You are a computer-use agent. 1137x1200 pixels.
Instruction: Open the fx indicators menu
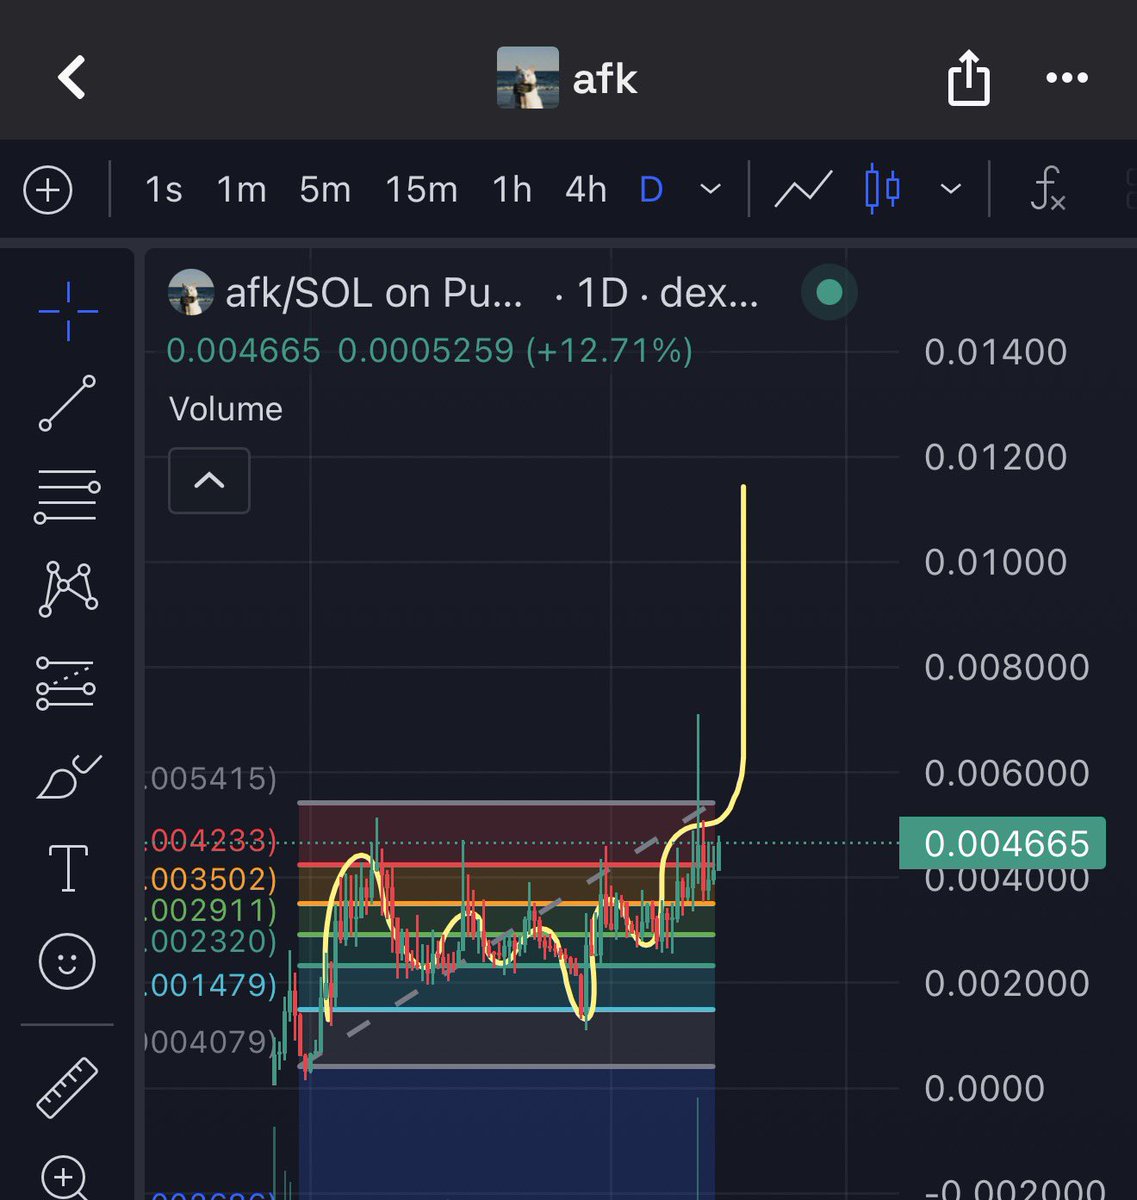pos(1046,189)
